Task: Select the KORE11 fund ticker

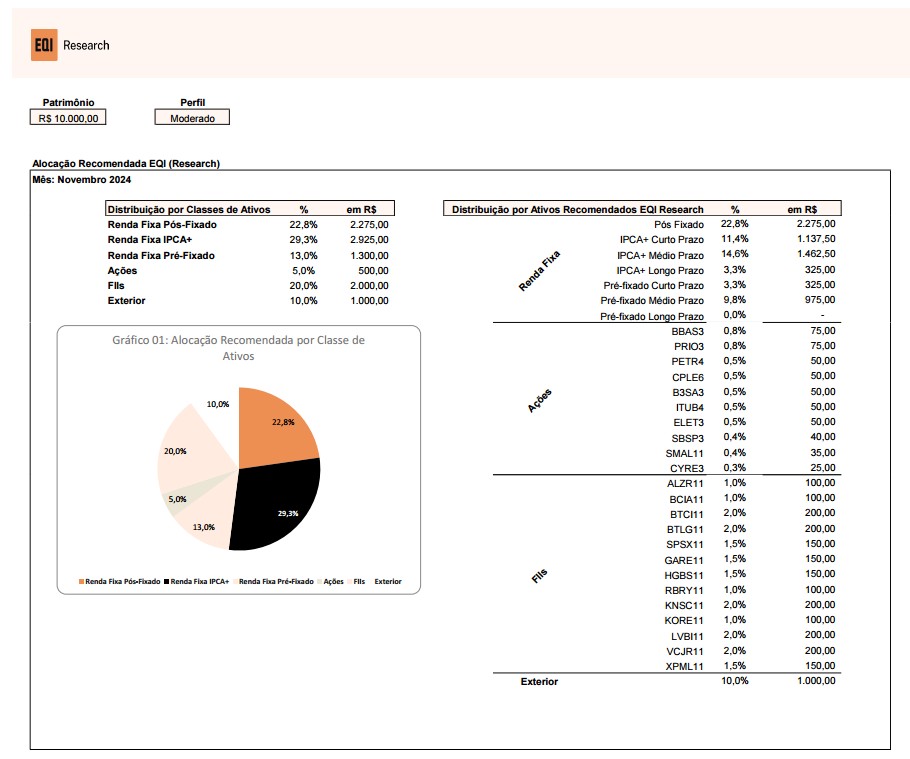Action: point(684,620)
